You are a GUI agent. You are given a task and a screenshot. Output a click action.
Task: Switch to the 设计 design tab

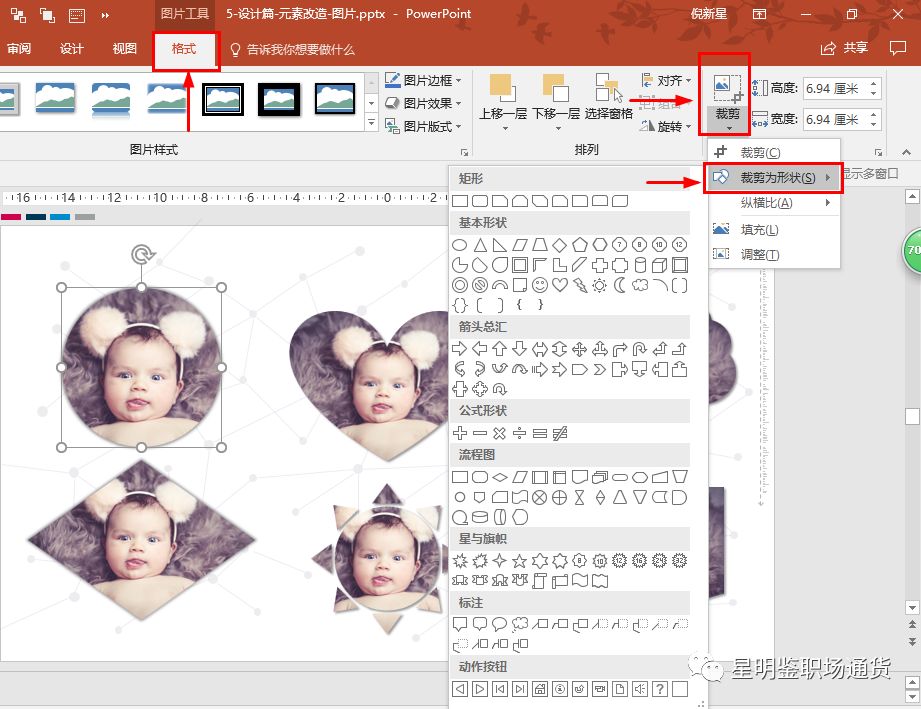[72, 49]
